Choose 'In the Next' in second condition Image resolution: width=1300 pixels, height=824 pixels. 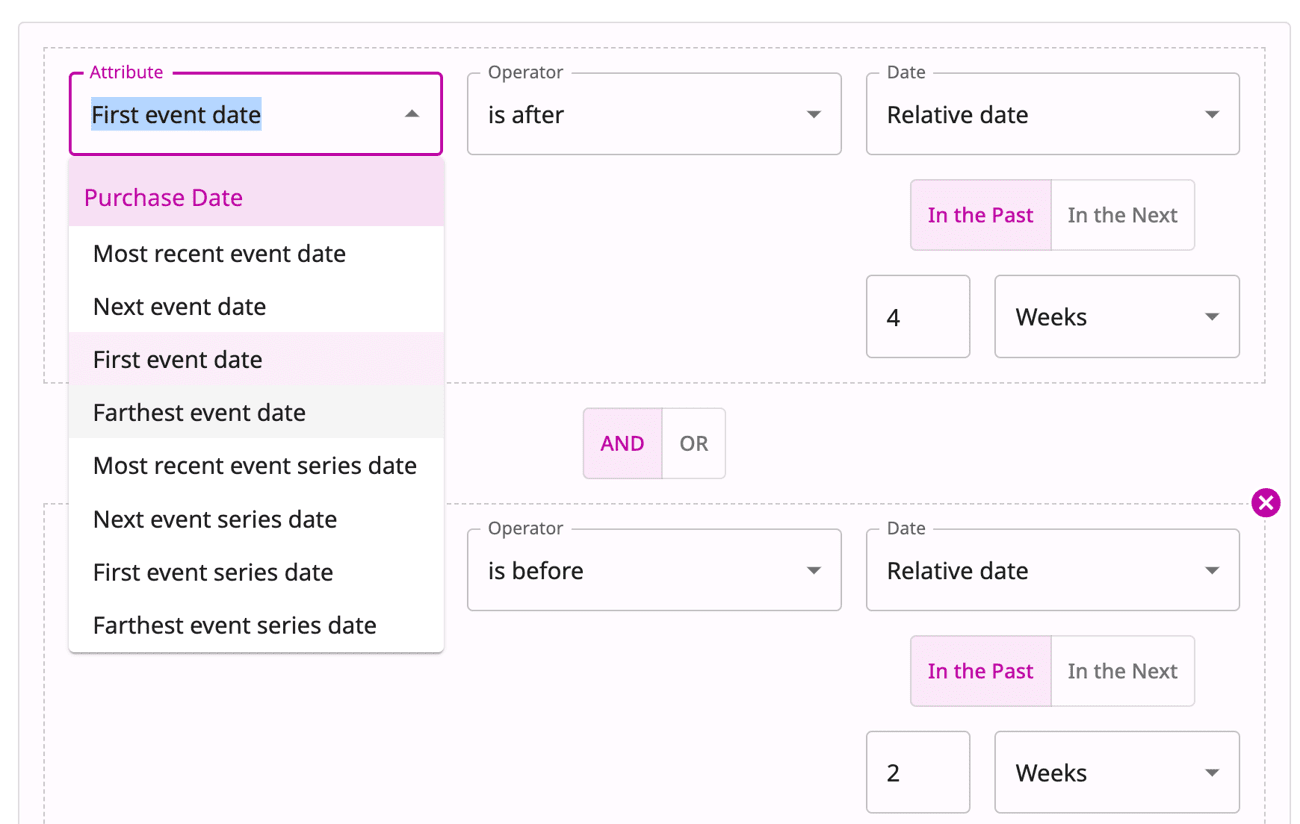(x=1122, y=671)
